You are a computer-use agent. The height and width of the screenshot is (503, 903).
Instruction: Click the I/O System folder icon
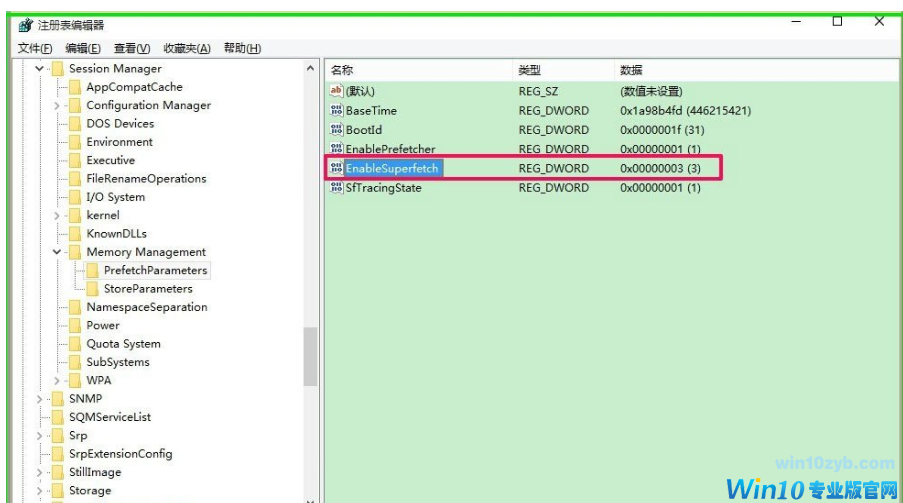pos(75,197)
